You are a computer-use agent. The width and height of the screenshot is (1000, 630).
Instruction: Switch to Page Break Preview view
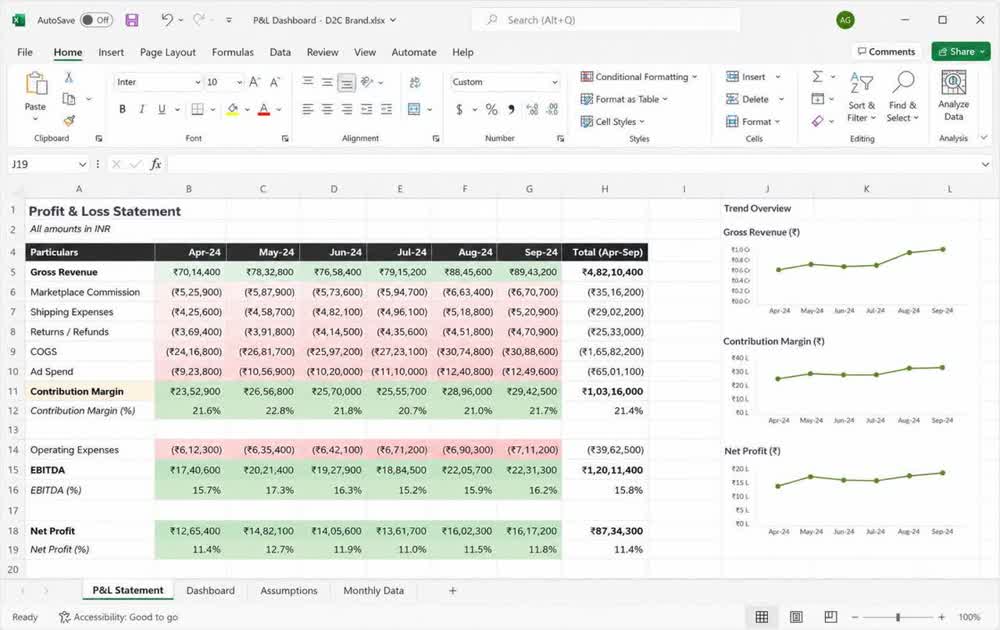[x=830, y=617]
